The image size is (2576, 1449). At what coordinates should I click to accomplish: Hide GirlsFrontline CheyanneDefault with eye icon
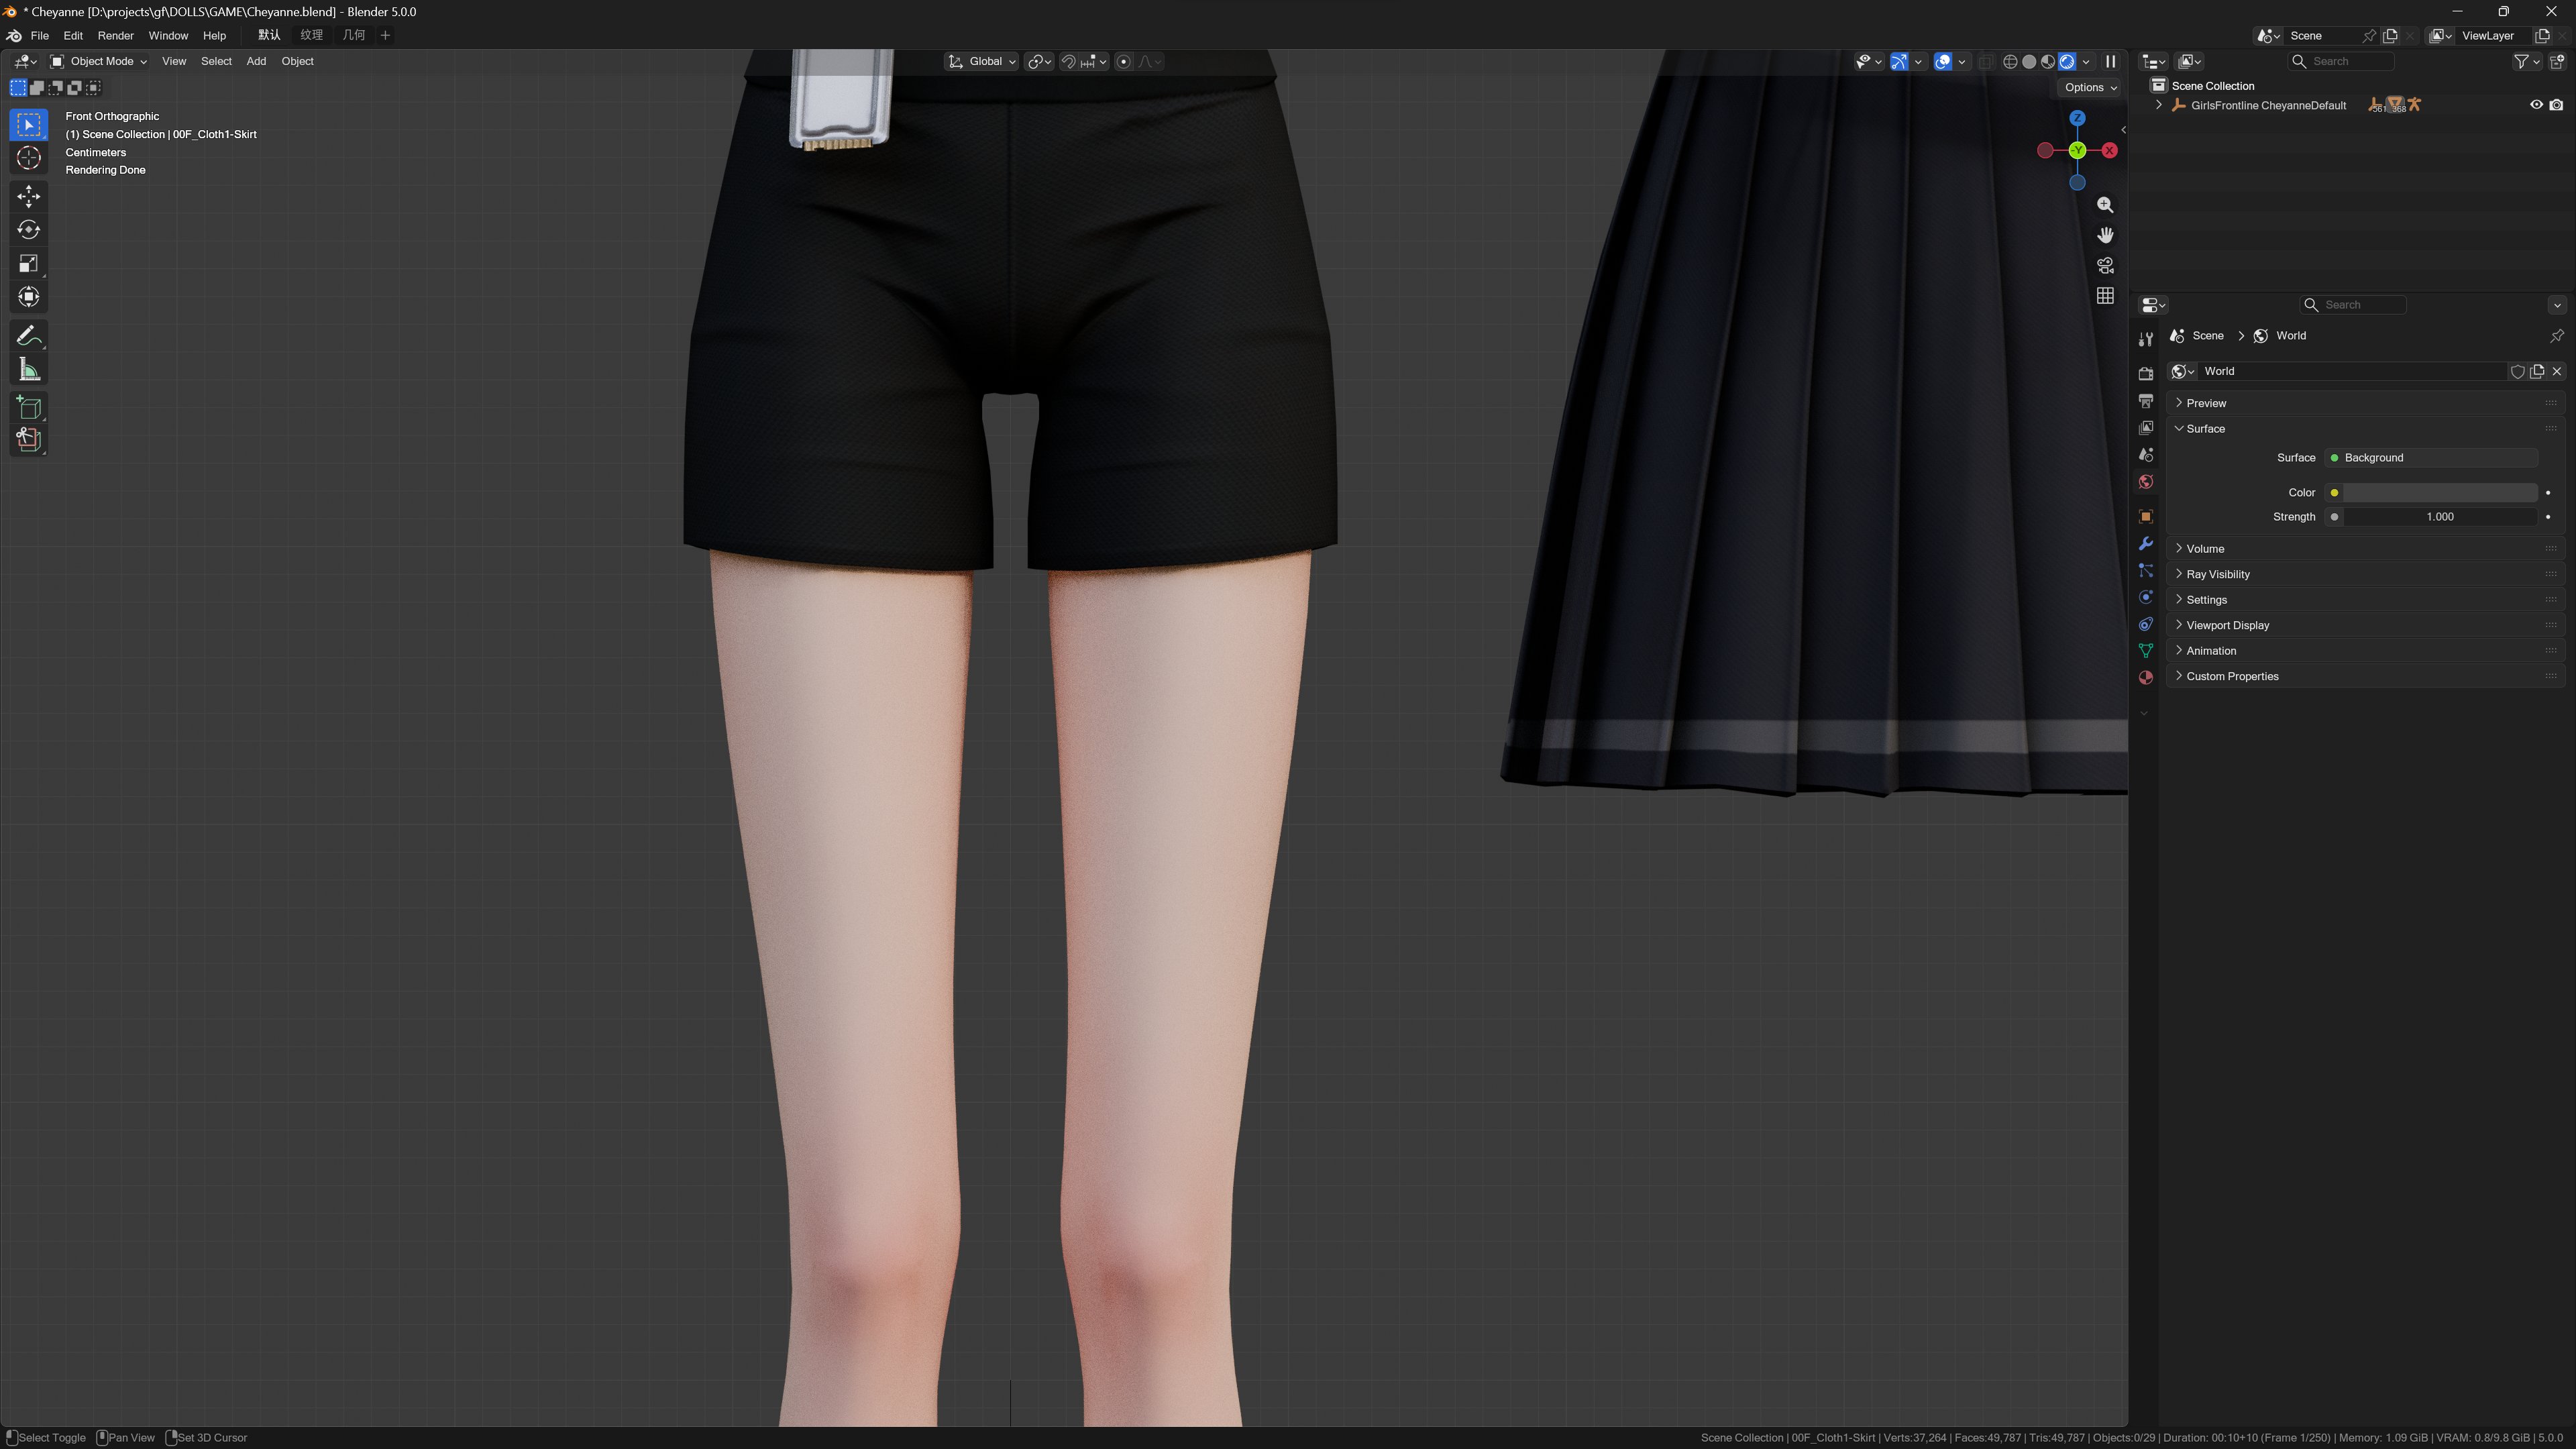2536,105
